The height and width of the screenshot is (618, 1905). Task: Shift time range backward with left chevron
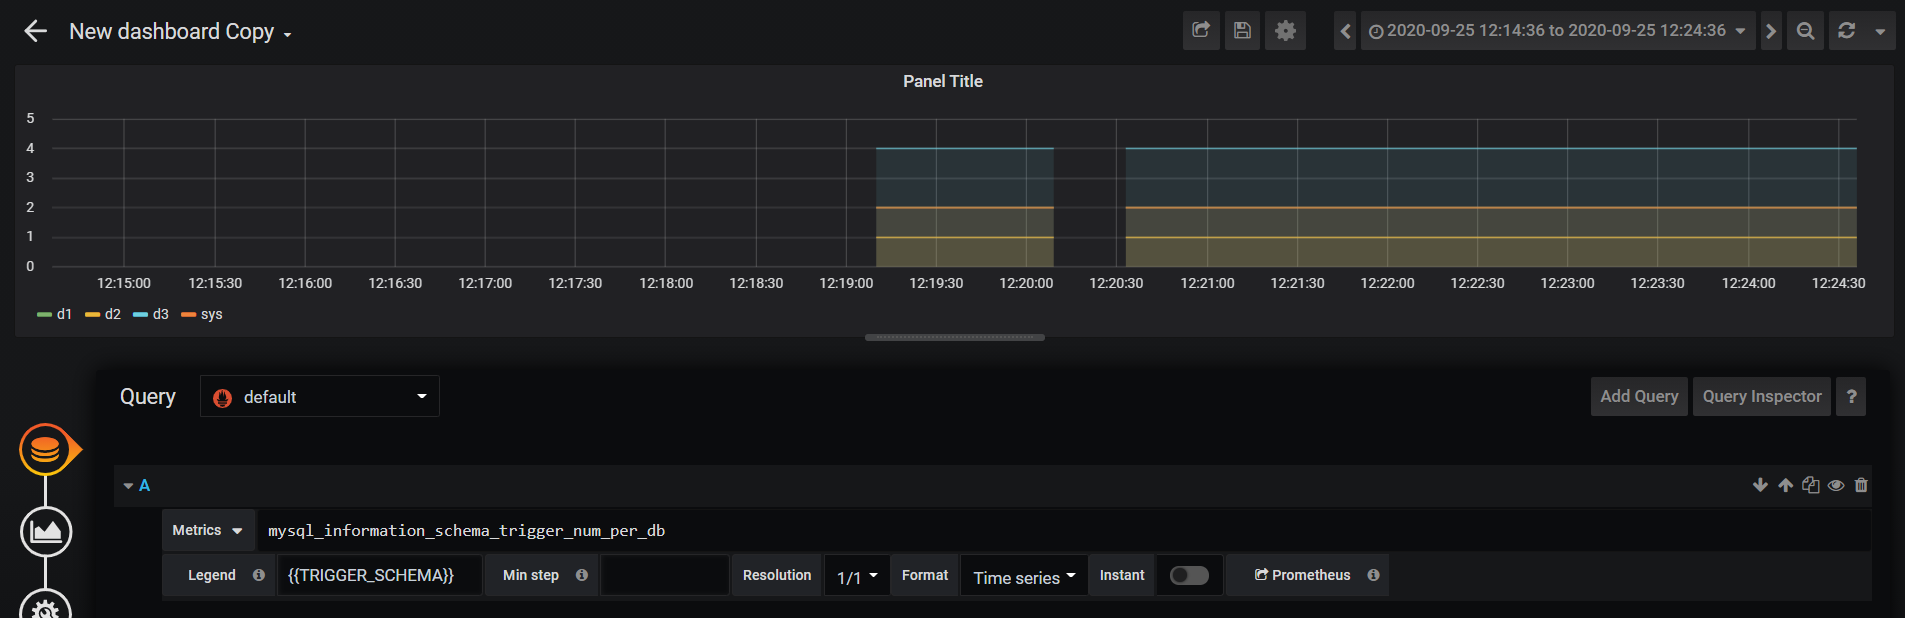pos(1346,31)
